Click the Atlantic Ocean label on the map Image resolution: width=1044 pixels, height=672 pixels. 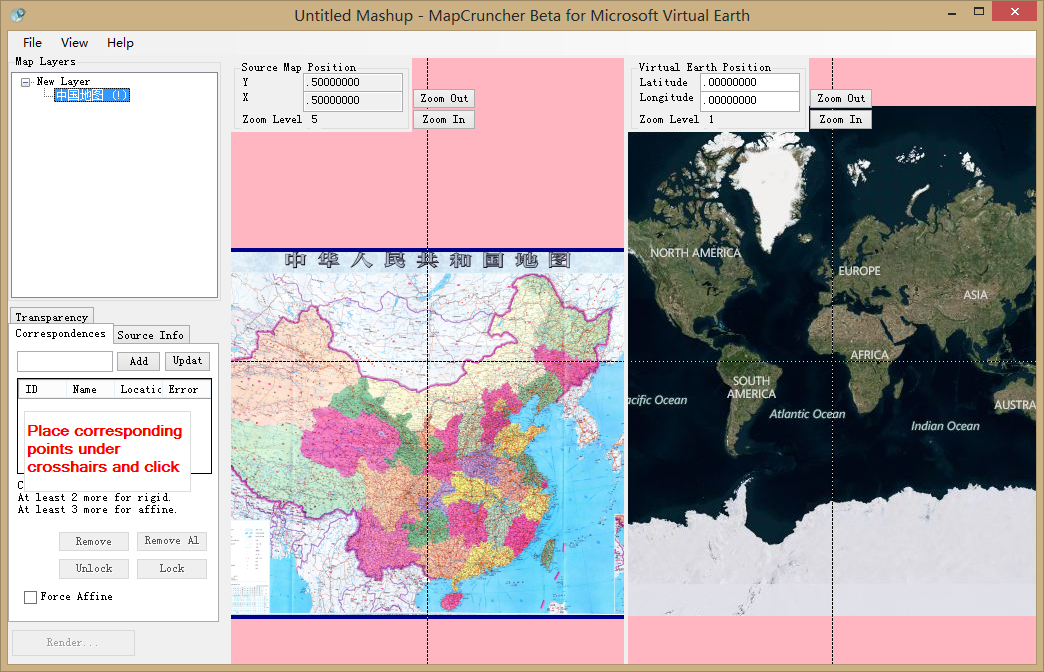pyautogui.click(x=807, y=414)
